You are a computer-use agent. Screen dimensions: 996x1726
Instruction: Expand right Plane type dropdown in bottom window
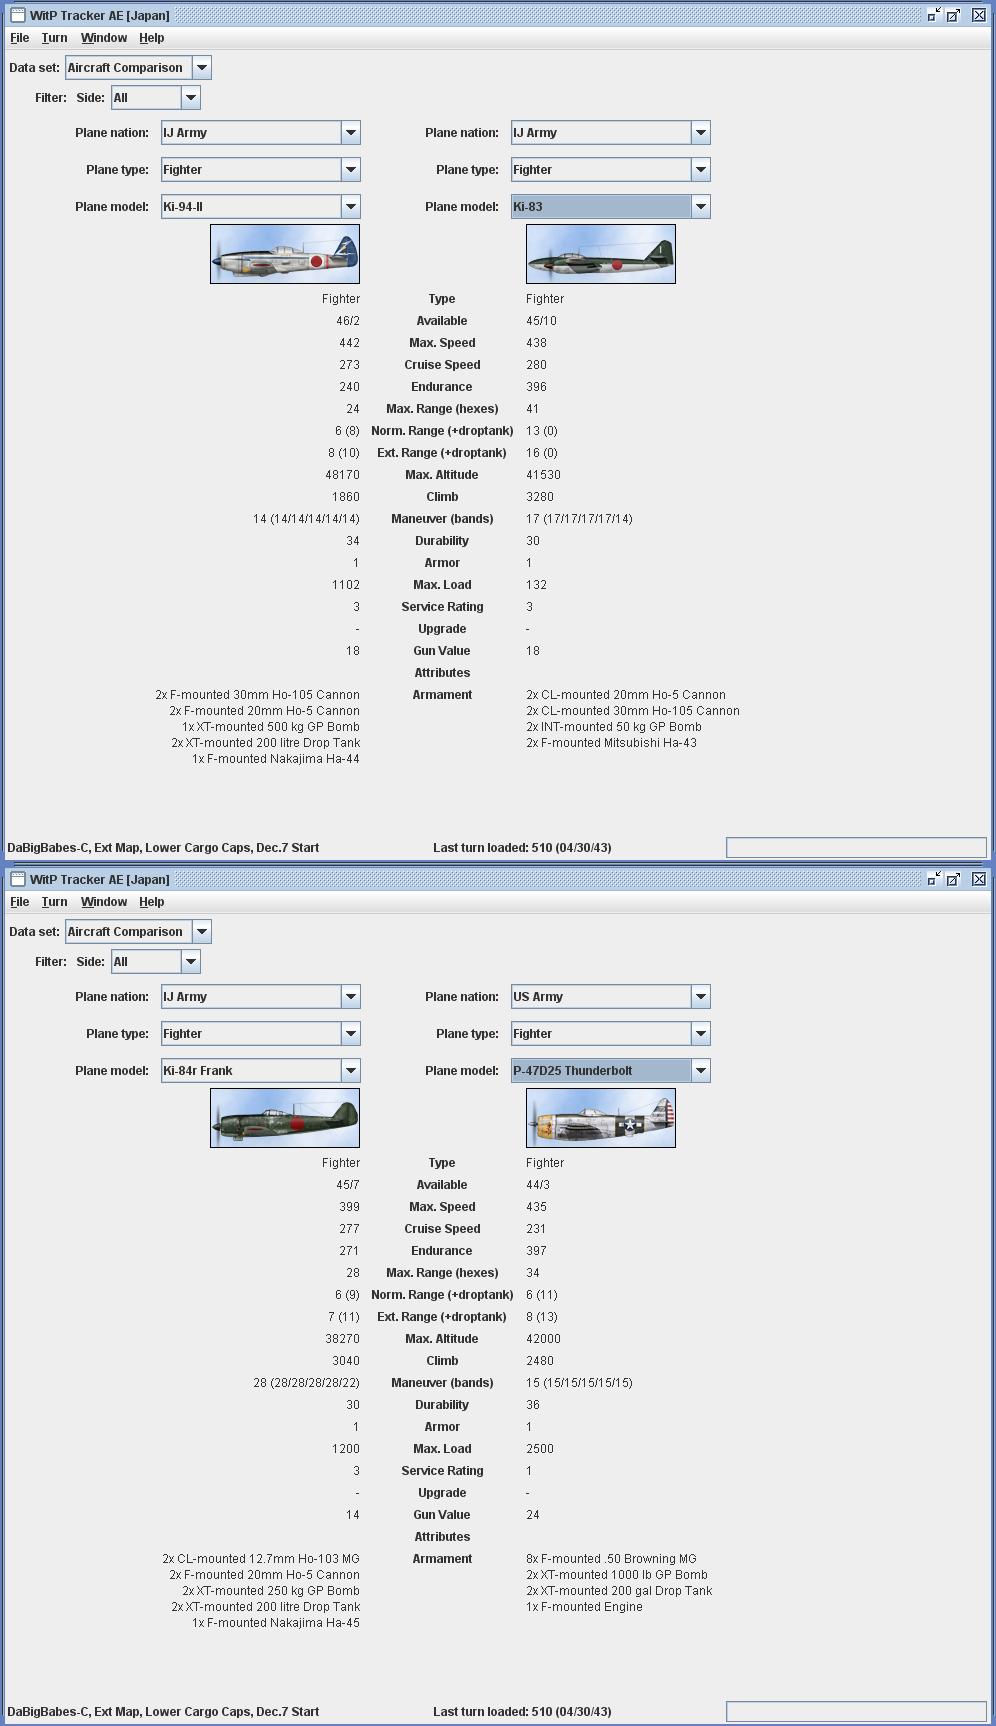coord(700,1034)
